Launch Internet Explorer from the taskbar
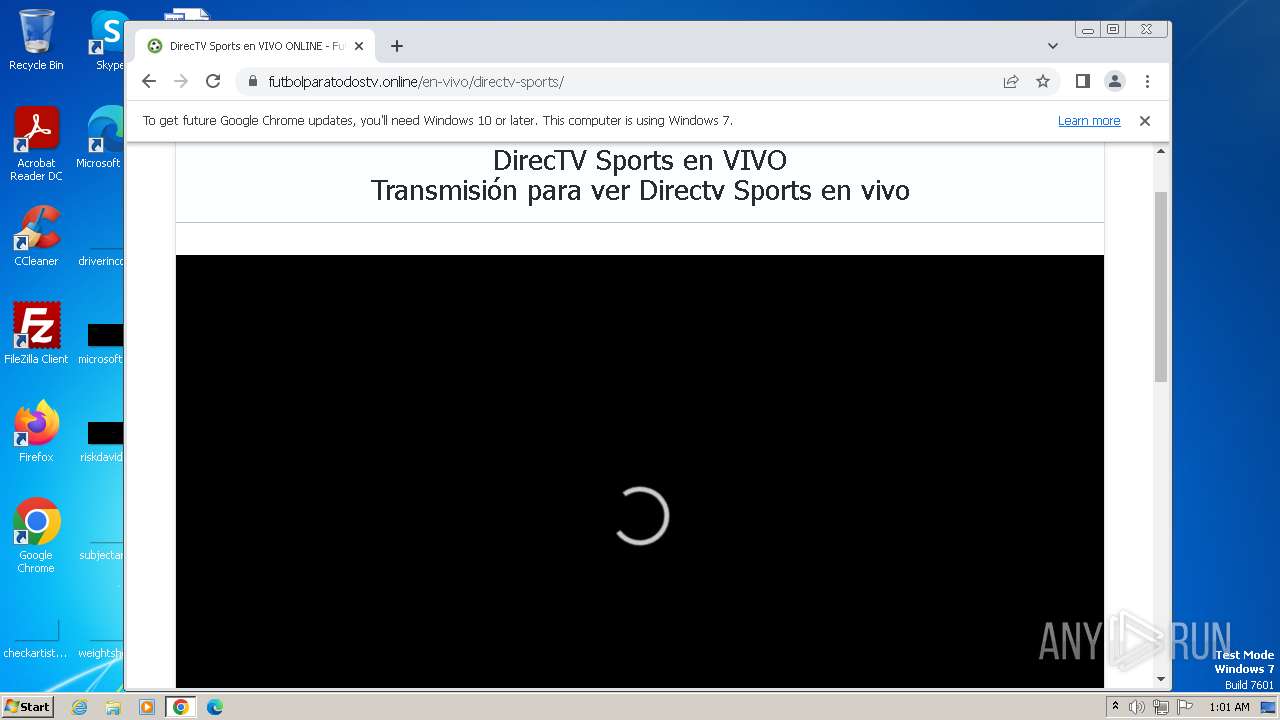This screenshot has height=720, width=1280. pos(80,707)
